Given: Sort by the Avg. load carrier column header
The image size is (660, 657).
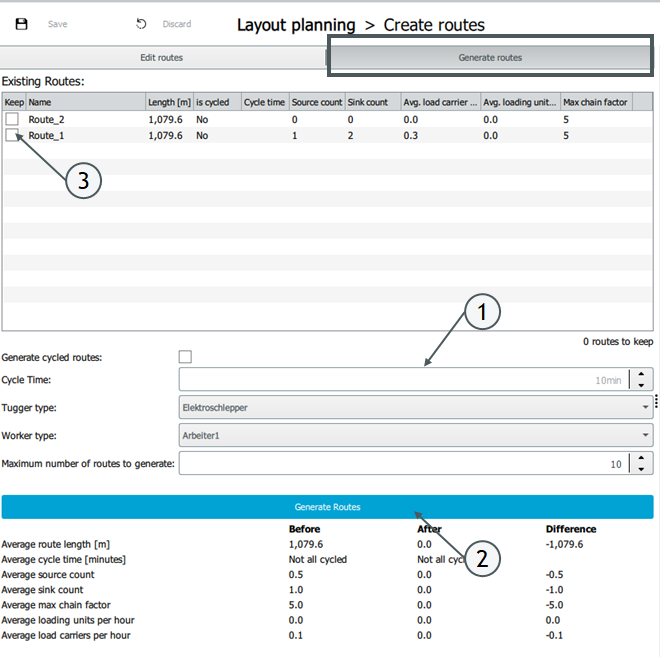Looking at the screenshot, I should pos(440,102).
